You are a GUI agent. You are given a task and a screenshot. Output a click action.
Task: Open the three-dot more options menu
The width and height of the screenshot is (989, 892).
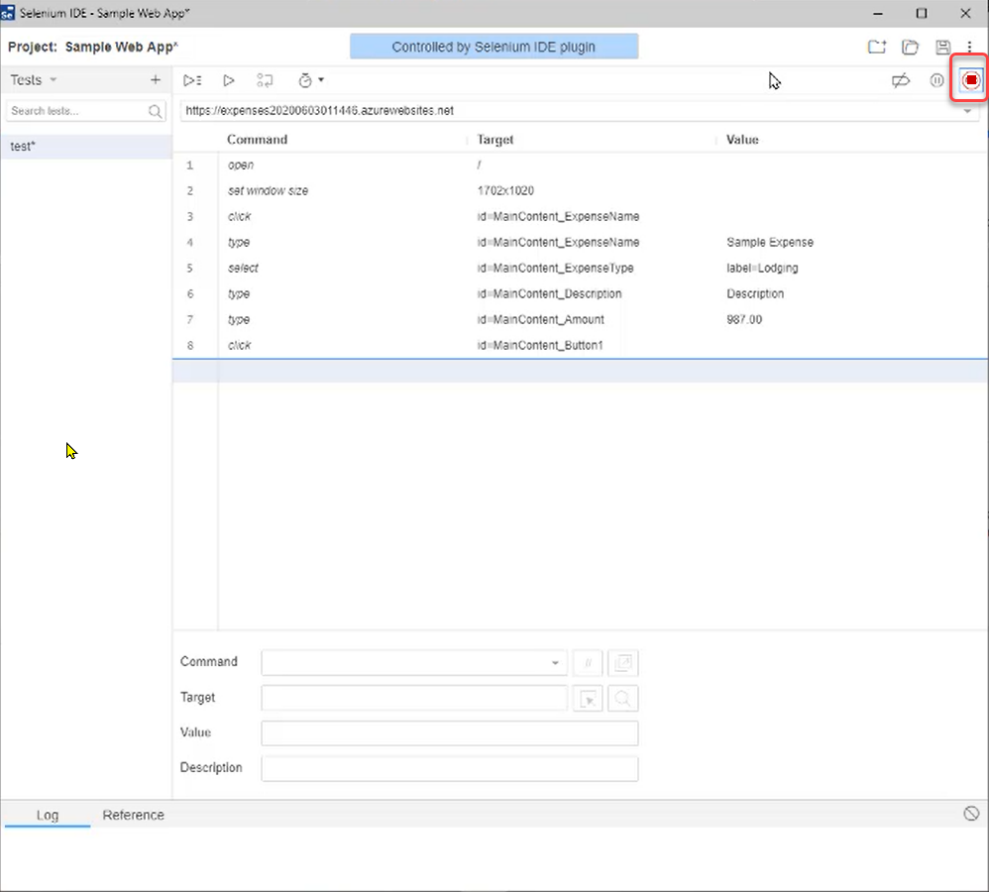tap(969, 47)
